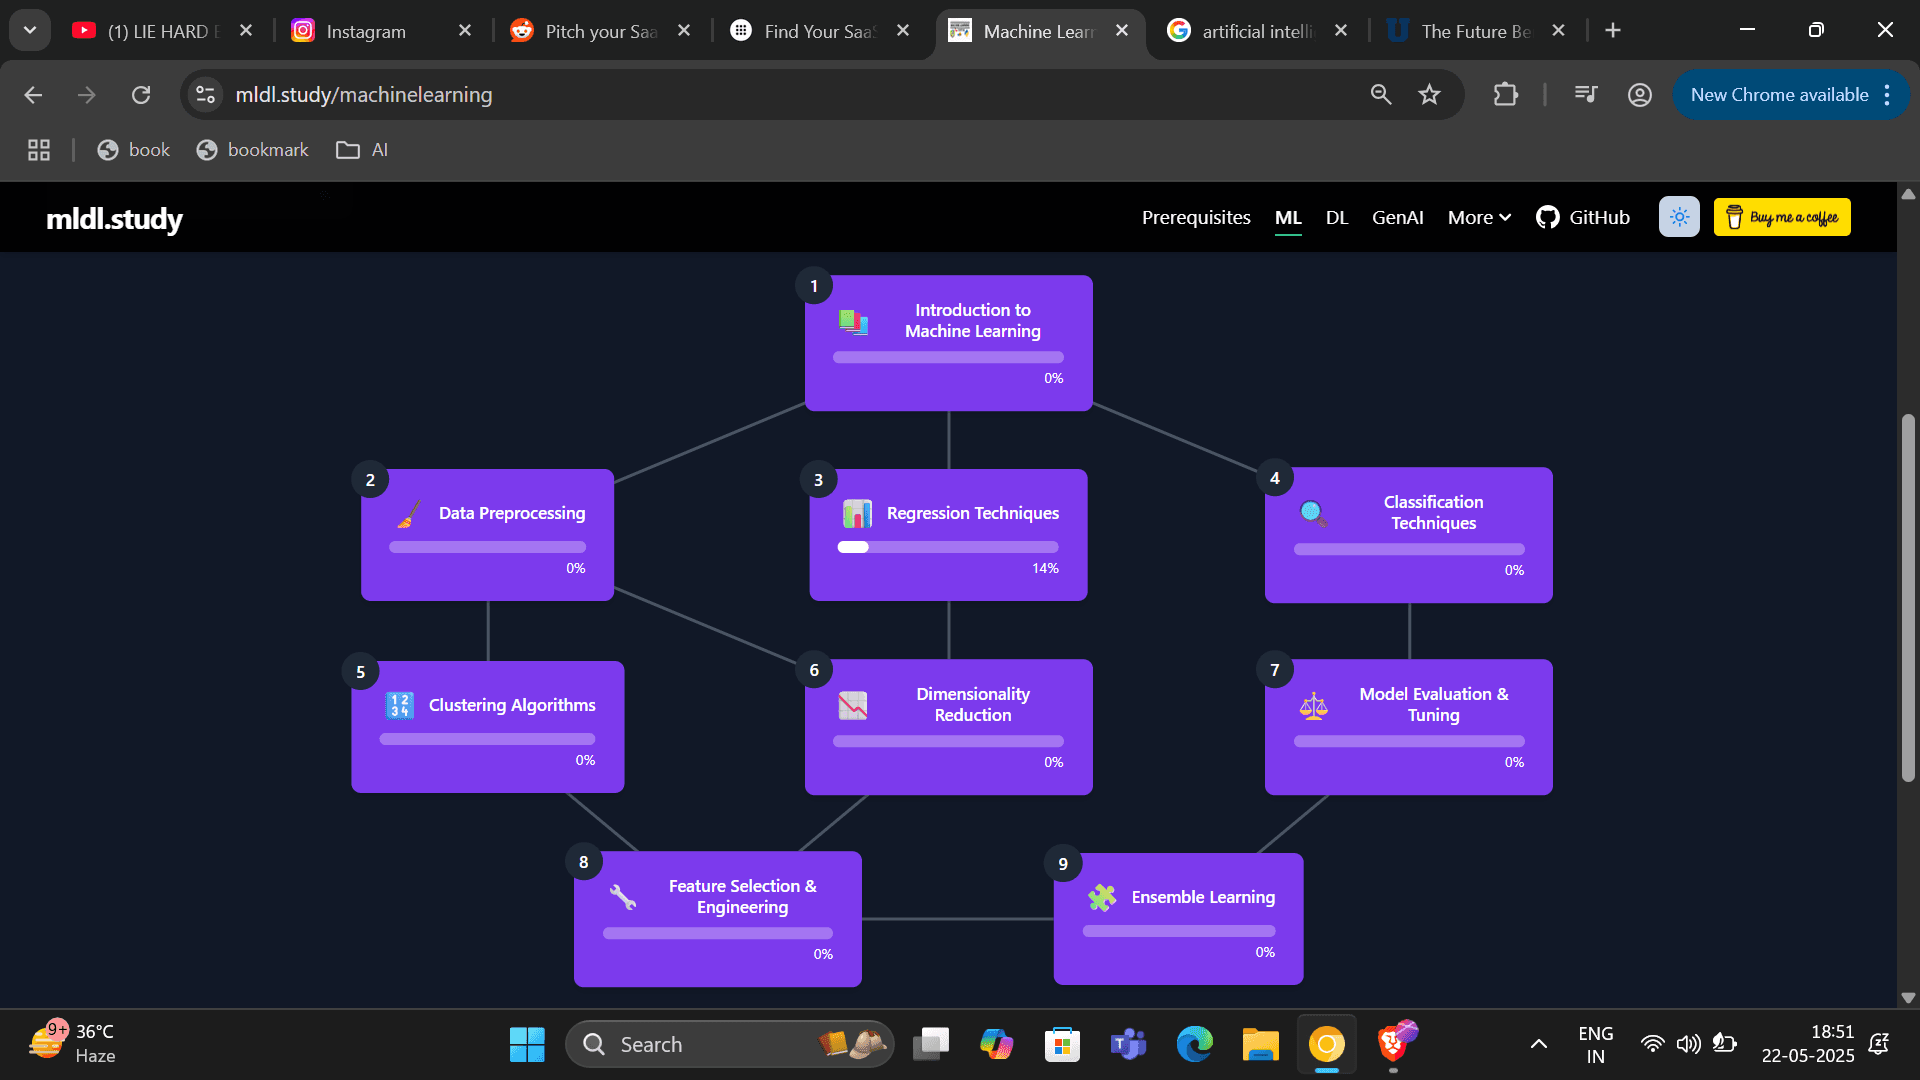Open the Extensions puzzle icon
This screenshot has height=1080, width=1920.
point(1505,95)
